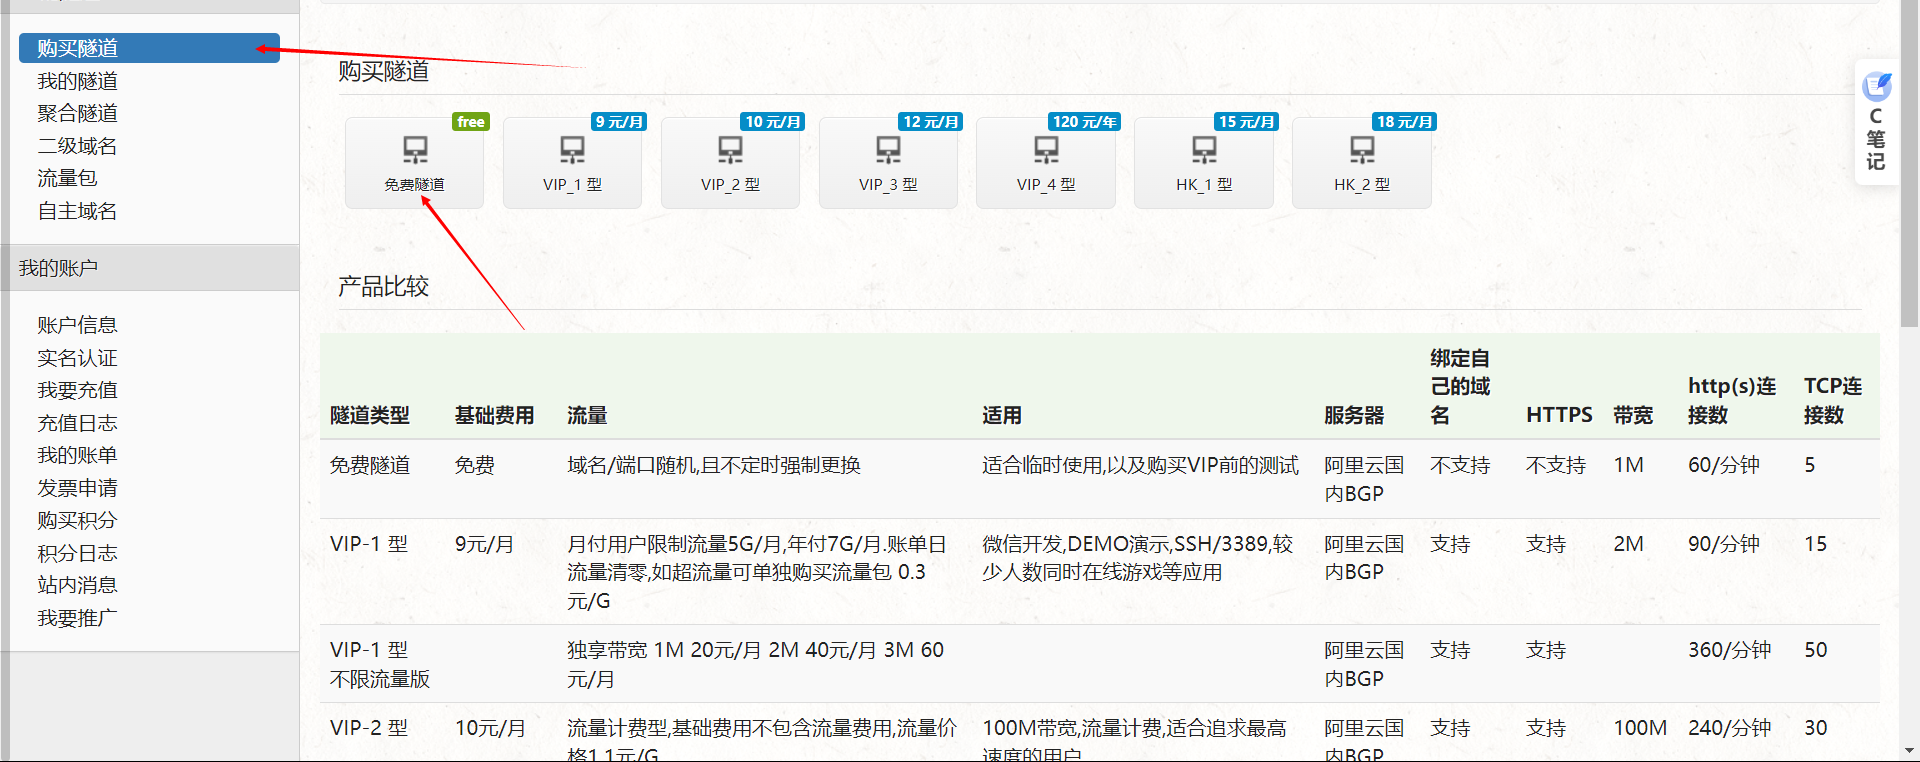
Task: Click the 我的账户 section header
Action: point(150,268)
